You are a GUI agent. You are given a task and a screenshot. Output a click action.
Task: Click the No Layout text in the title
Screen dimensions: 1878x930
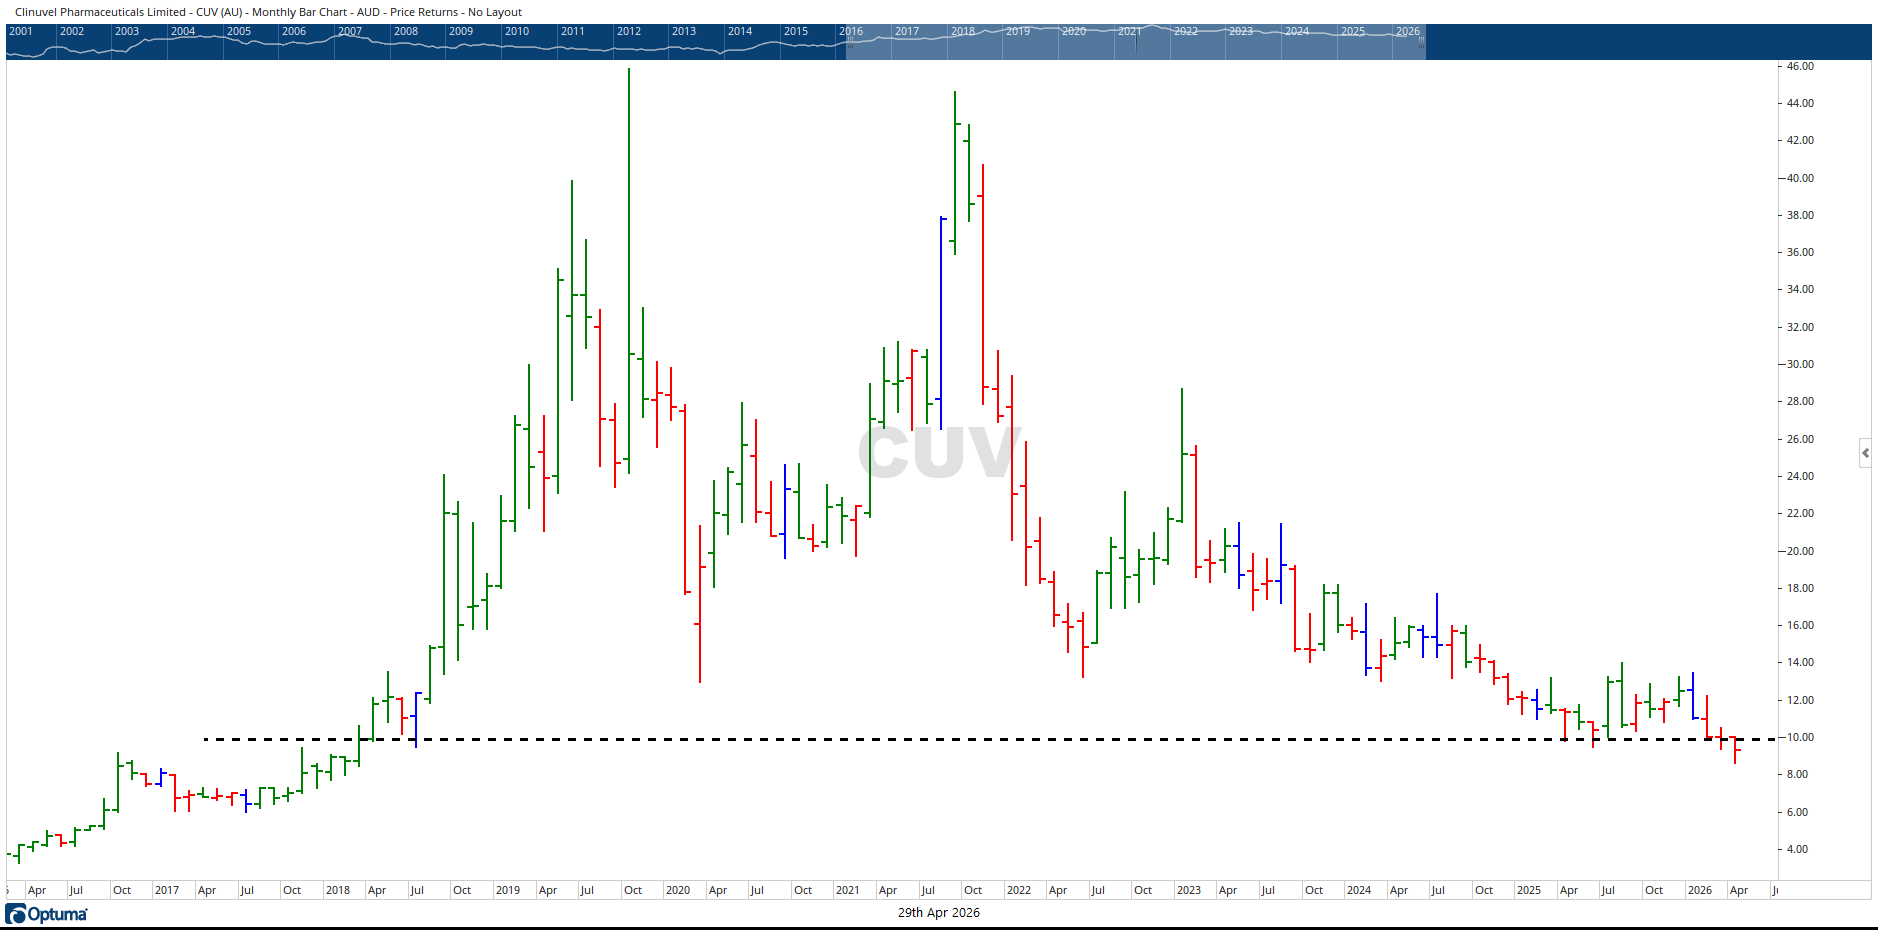click(x=494, y=12)
